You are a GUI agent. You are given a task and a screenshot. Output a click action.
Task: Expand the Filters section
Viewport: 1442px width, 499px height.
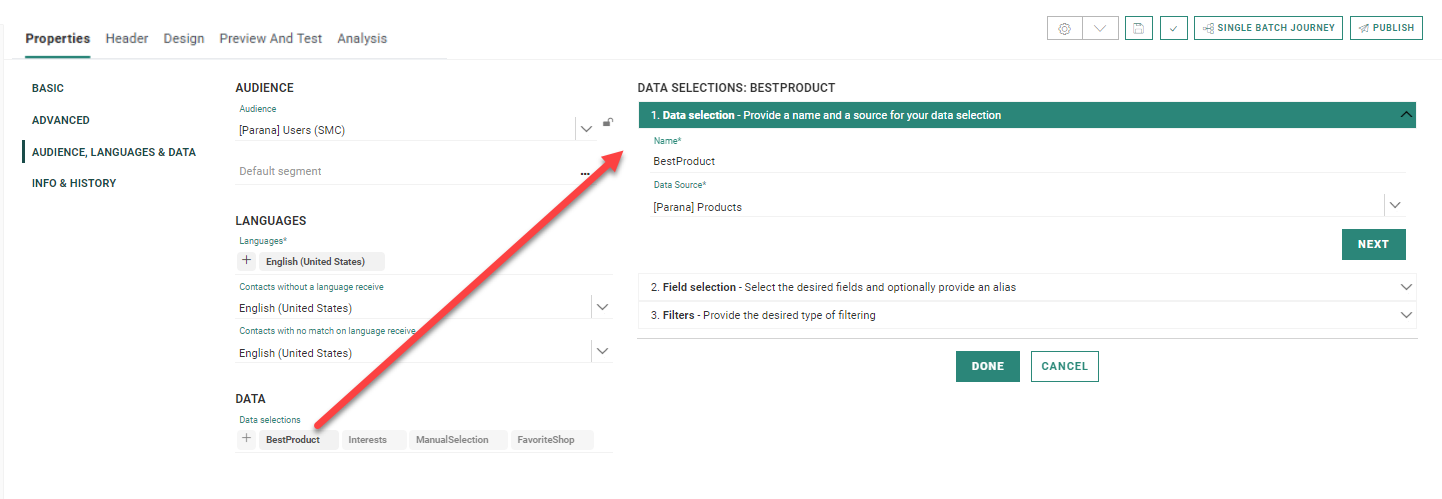click(x=1407, y=315)
